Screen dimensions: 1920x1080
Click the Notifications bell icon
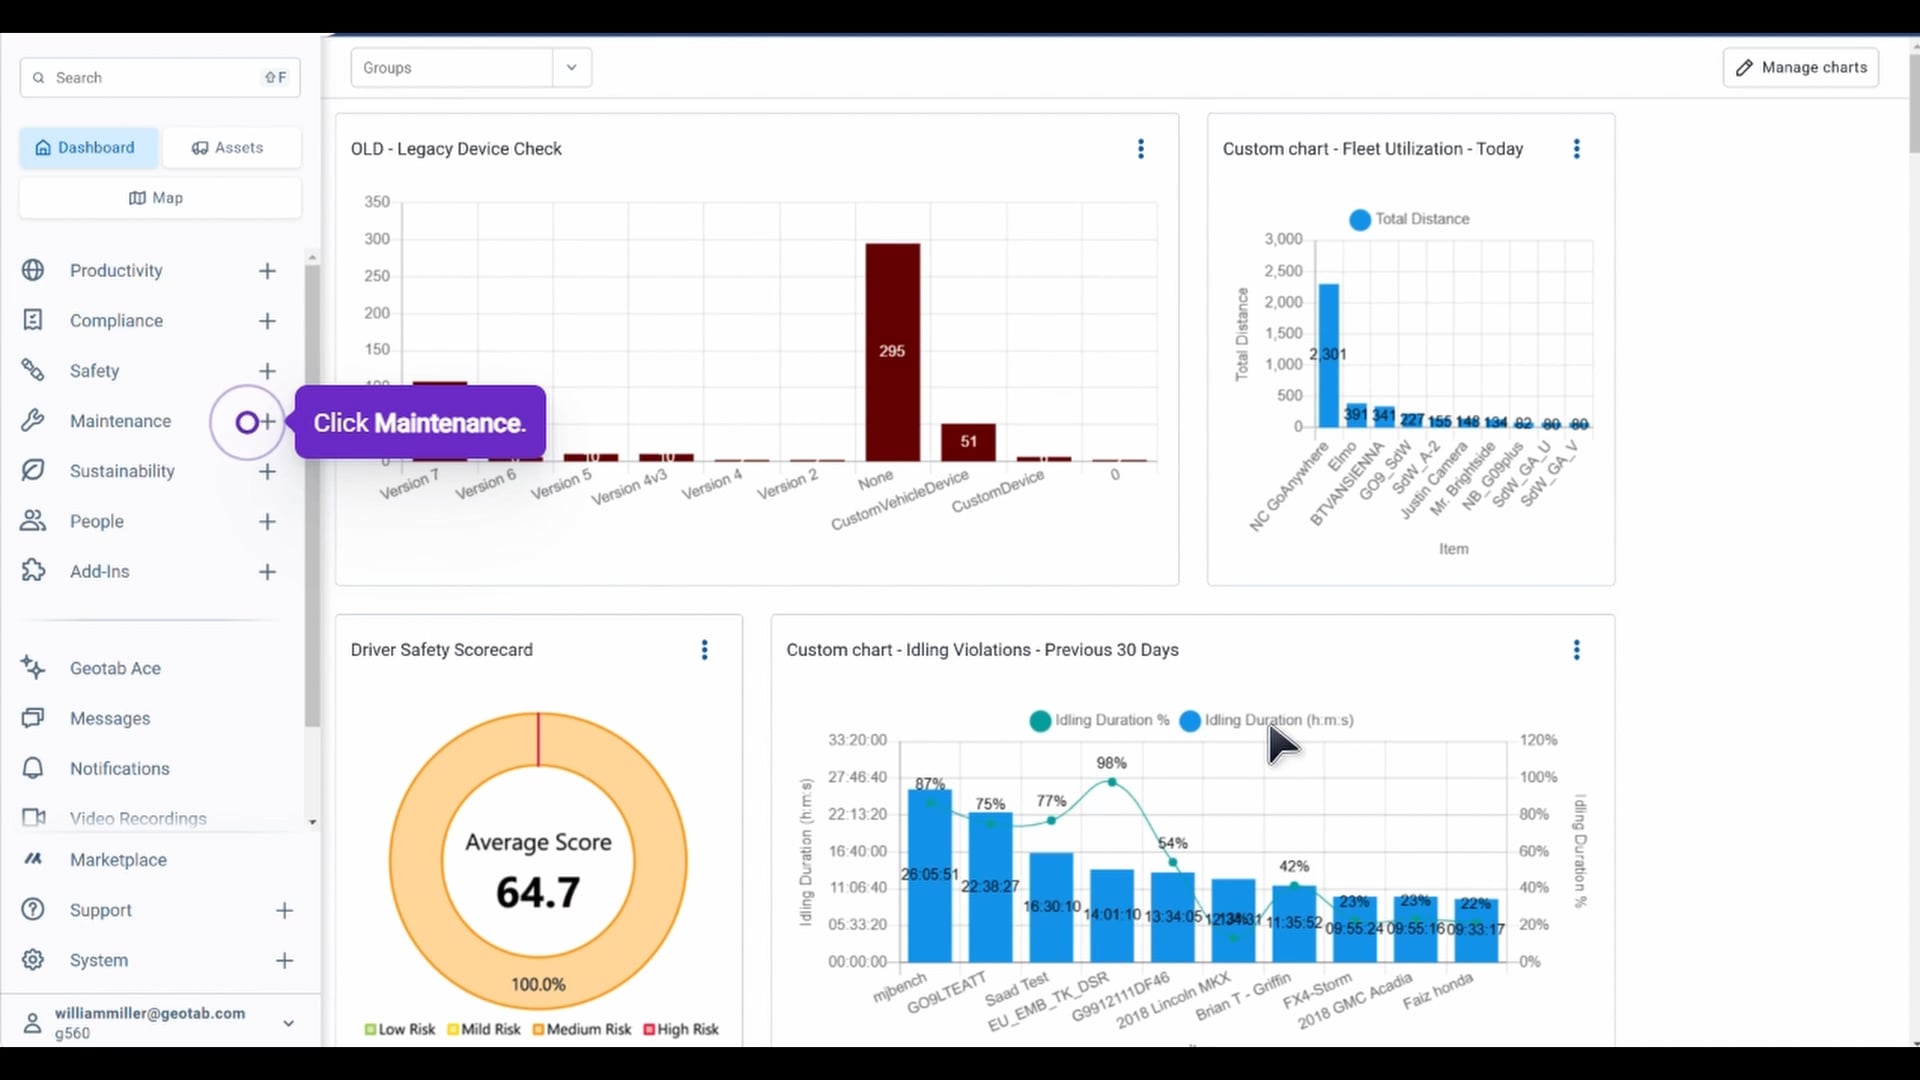(33, 768)
